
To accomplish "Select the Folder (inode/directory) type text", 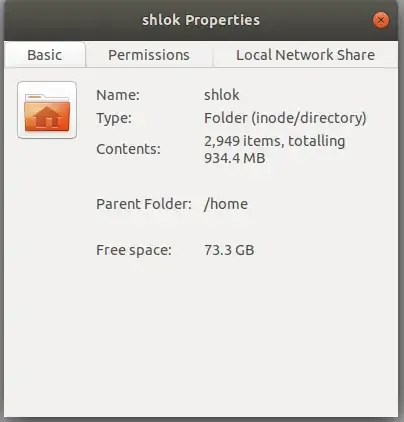I will pos(285,118).
